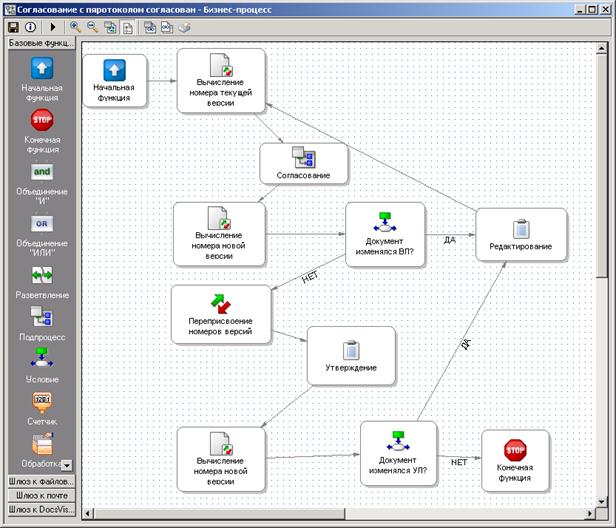
Task: Select the 'and' Объединение И palette icon
Action: [42, 172]
